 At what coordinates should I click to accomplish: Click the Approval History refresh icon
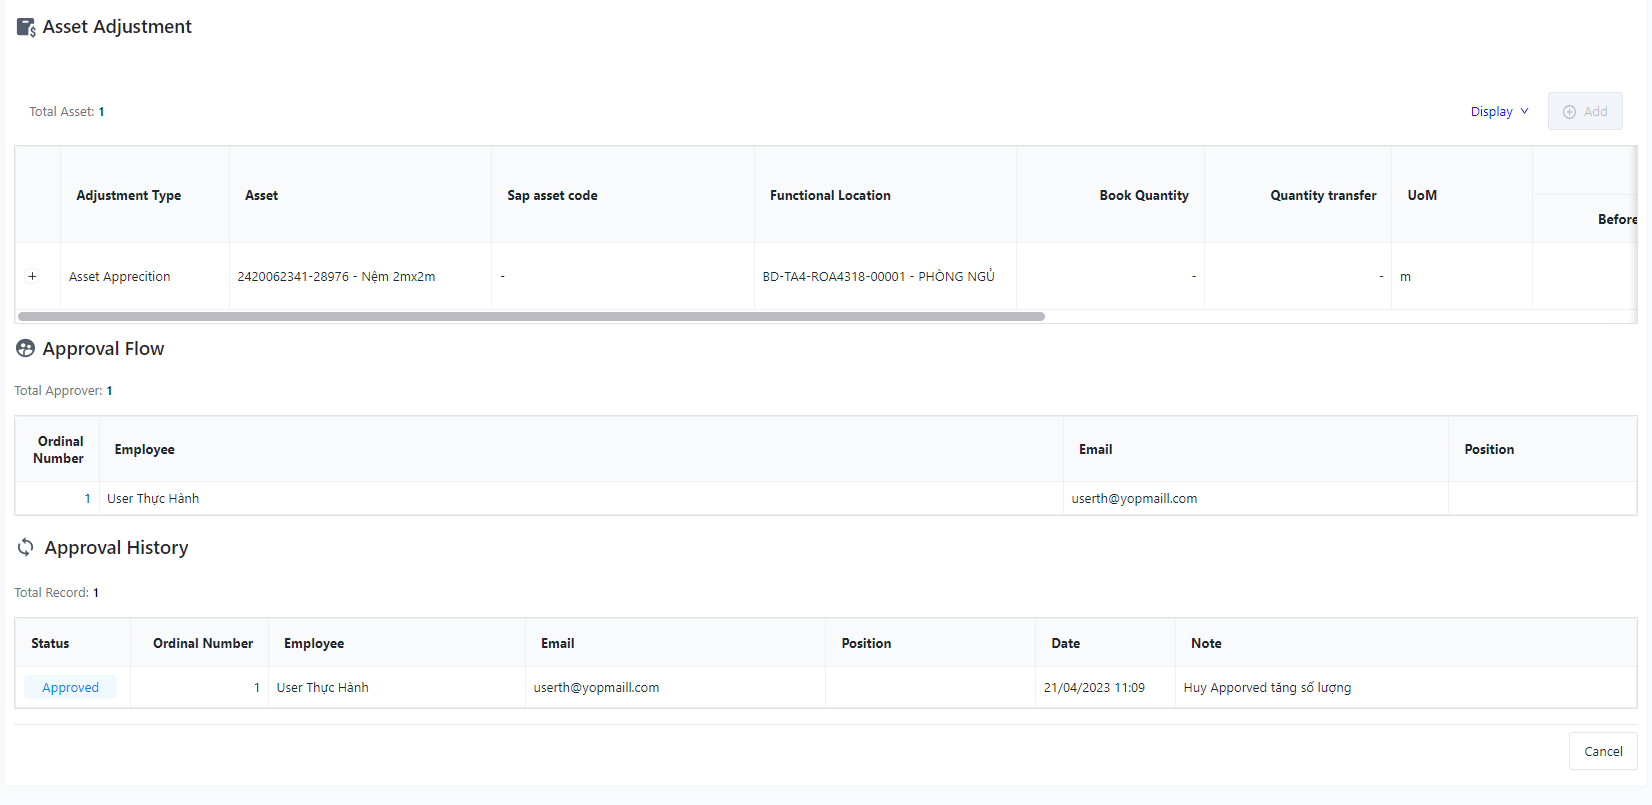tap(26, 547)
